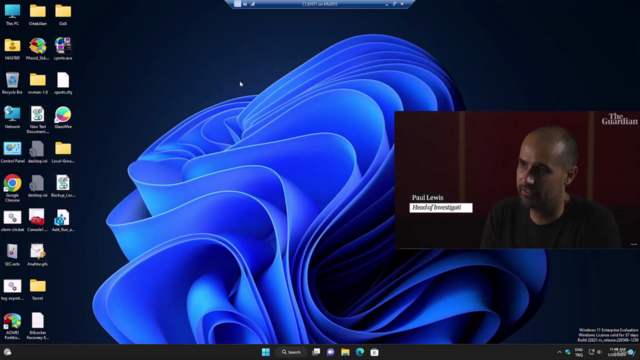Open ENG TRQ language switcher
The image size is (640, 360).
point(579,352)
